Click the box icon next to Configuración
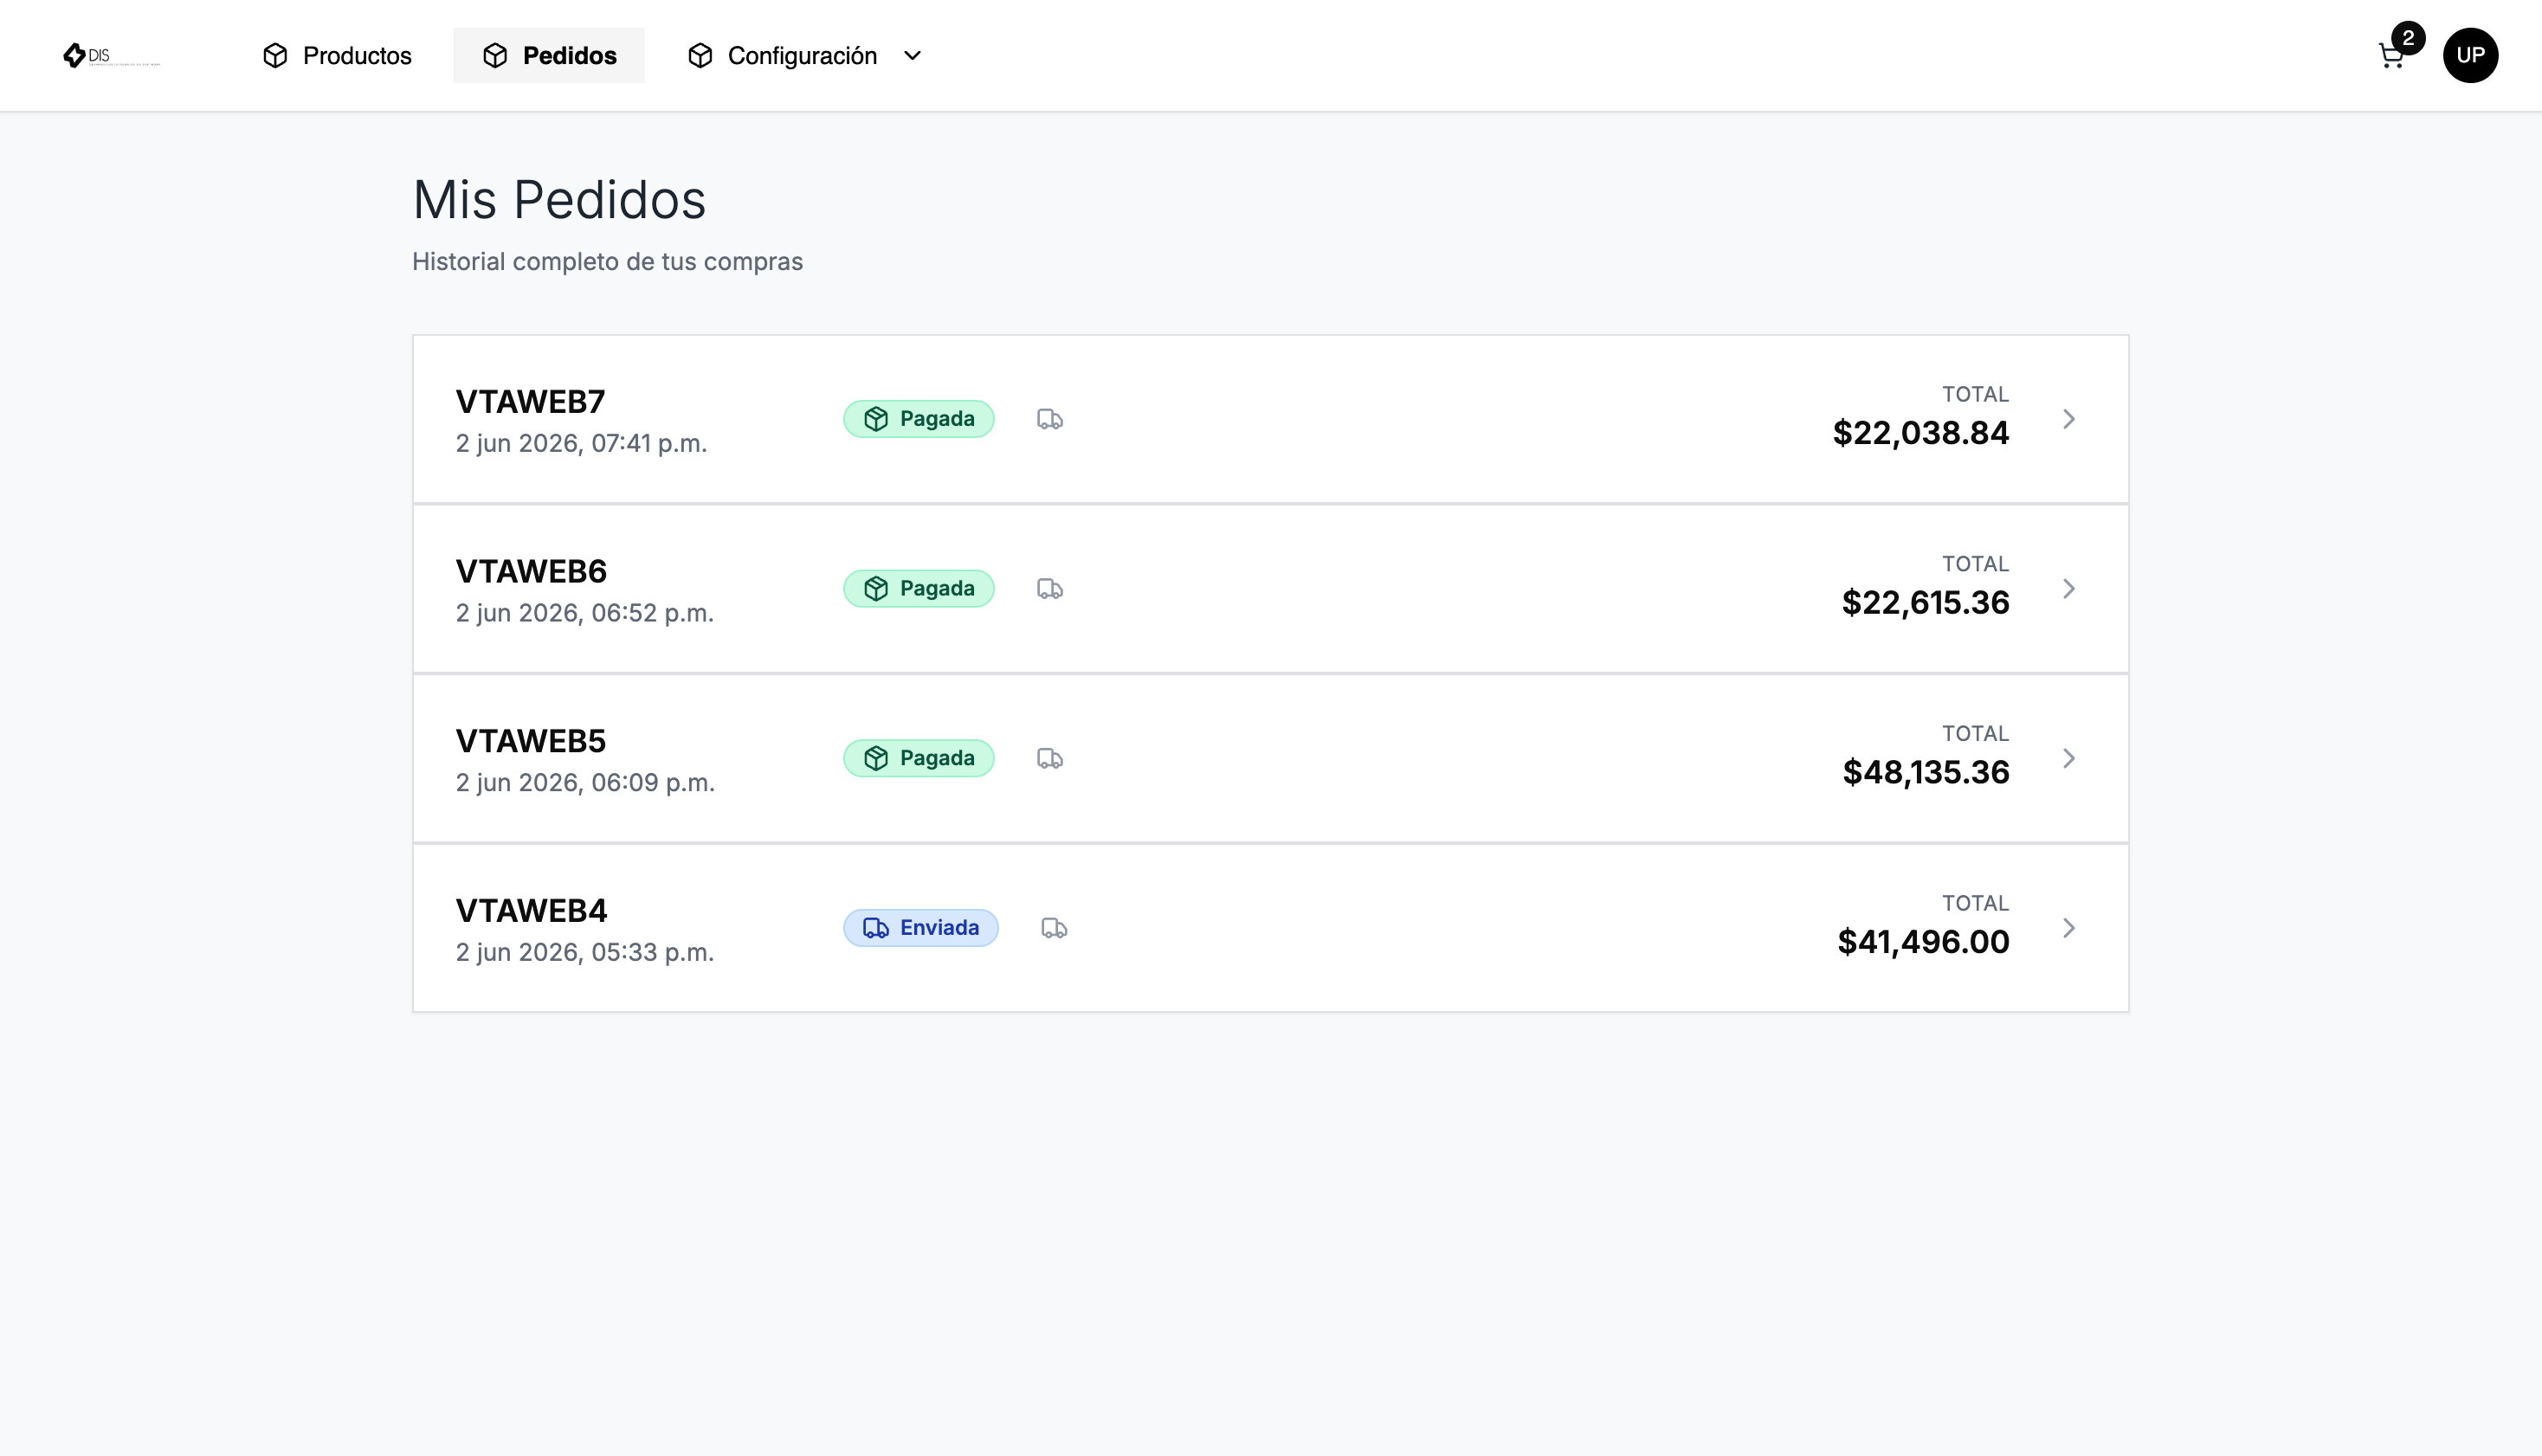 click(x=700, y=55)
